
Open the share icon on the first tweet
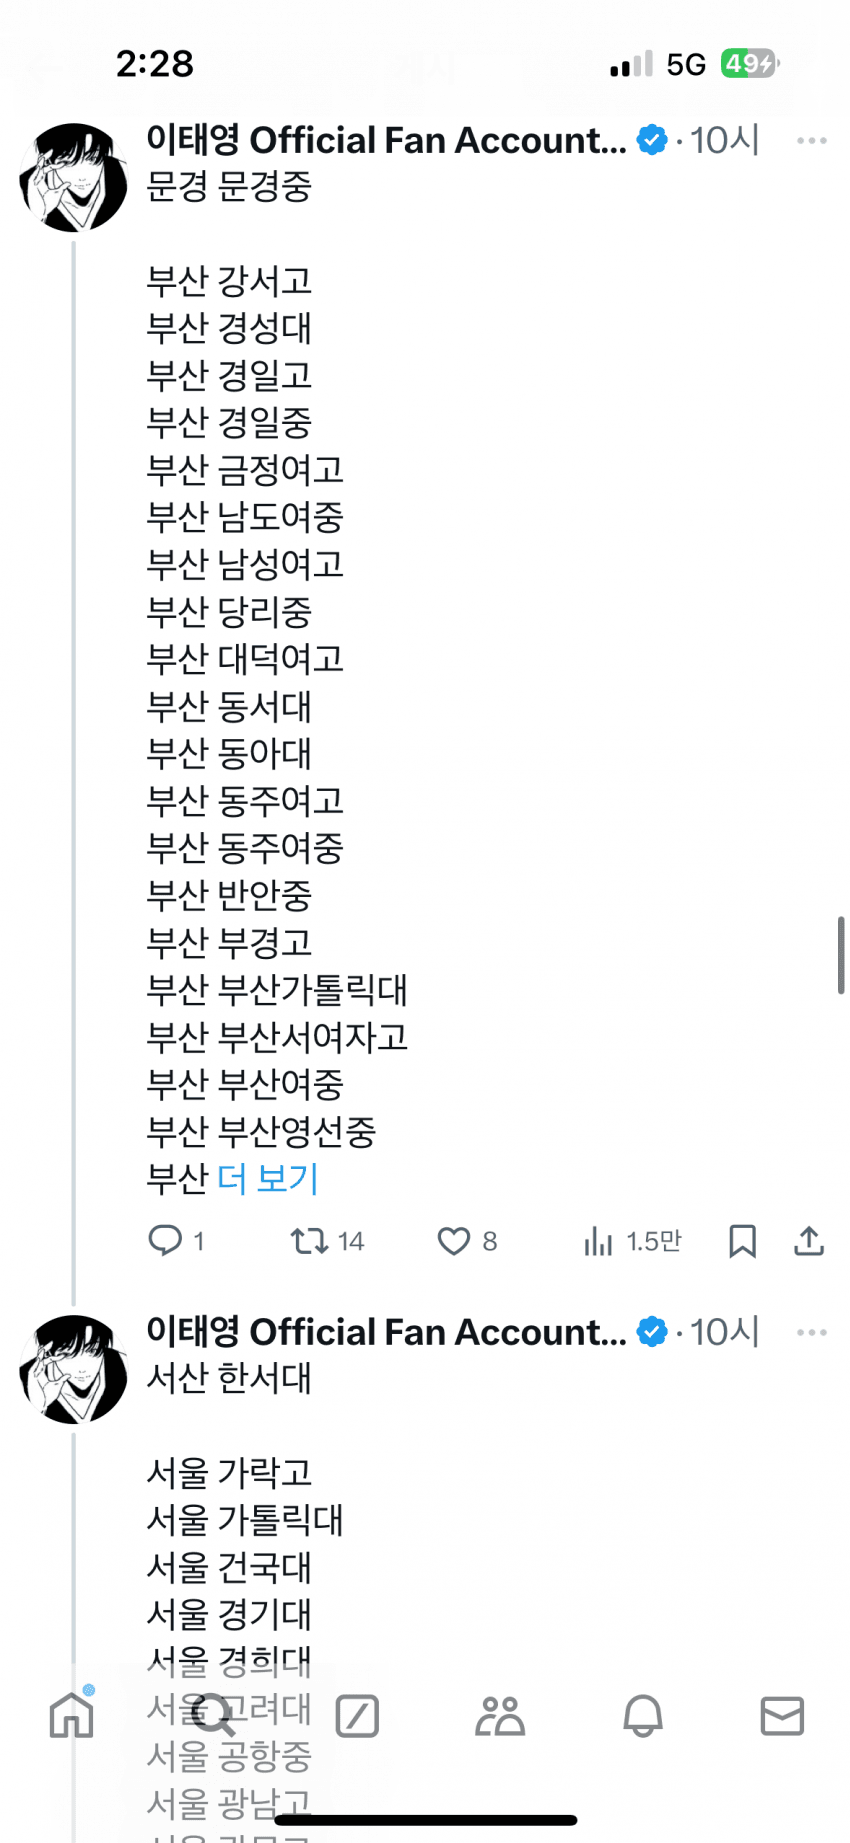pyautogui.click(x=808, y=1241)
